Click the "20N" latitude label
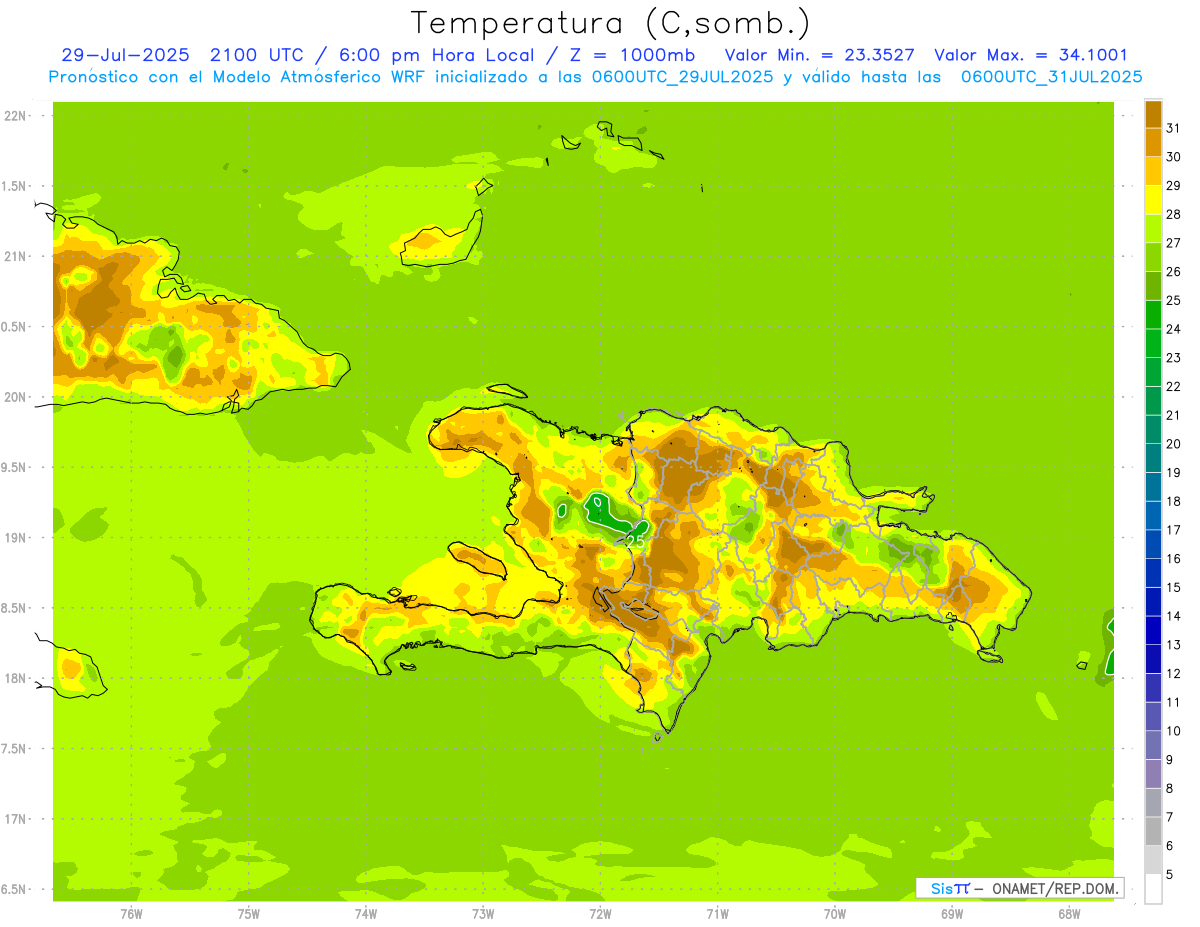Image resolution: width=1200 pixels, height=927 pixels. (17, 397)
